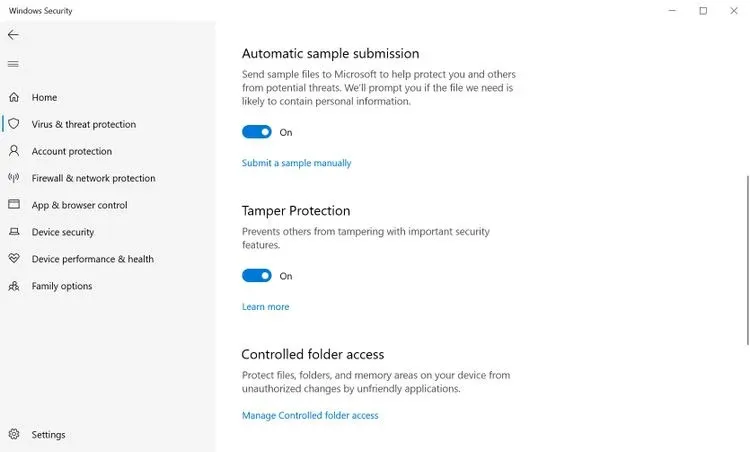Turn off Automatic sample submission toggle
The width and height of the screenshot is (750, 452).
coord(257,132)
